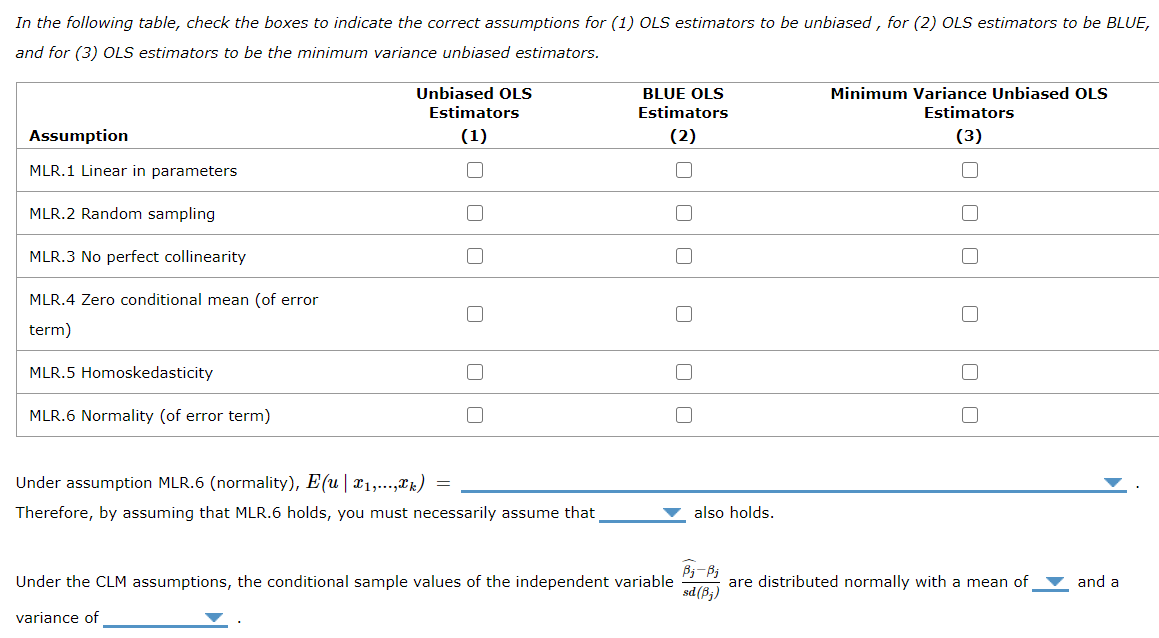The height and width of the screenshot is (638, 1159).
Task: Check MLR.3 under BLUE OLS Estimators
Action: (683, 255)
